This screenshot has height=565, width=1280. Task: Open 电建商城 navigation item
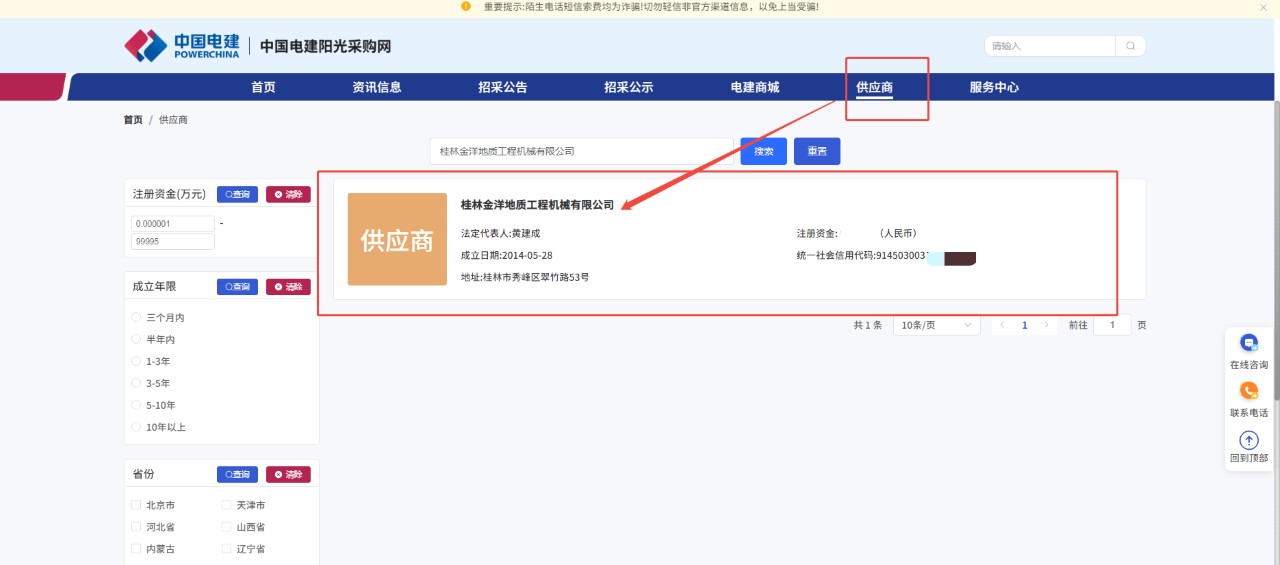click(x=755, y=87)
